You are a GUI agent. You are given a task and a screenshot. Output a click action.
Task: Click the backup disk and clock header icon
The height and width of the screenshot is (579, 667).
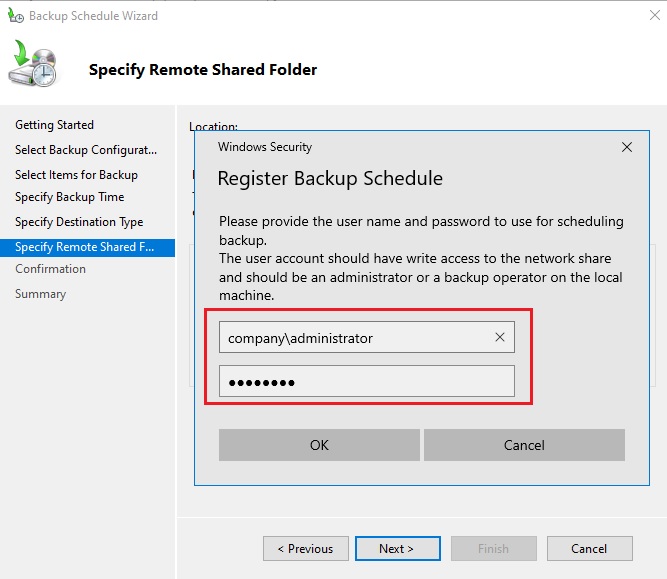coord(35,68)
